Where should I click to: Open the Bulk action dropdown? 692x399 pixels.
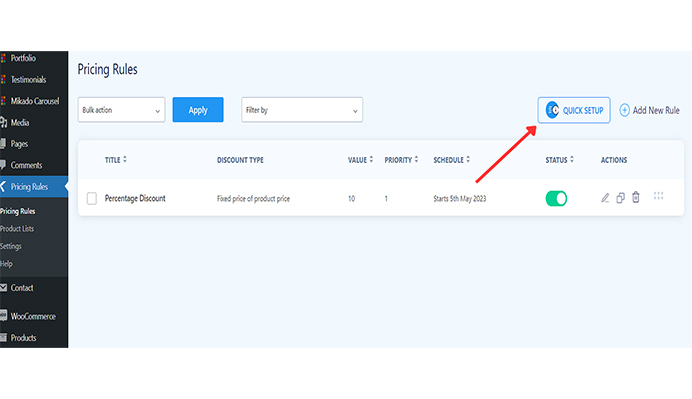121,110
